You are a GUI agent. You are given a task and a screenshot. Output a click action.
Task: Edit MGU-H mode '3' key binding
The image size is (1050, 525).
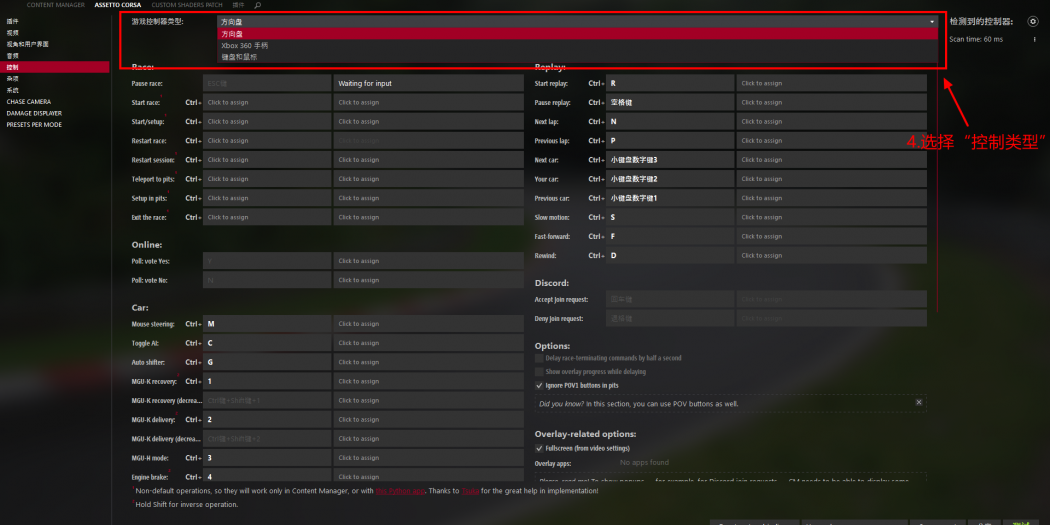tap(267, 458)
